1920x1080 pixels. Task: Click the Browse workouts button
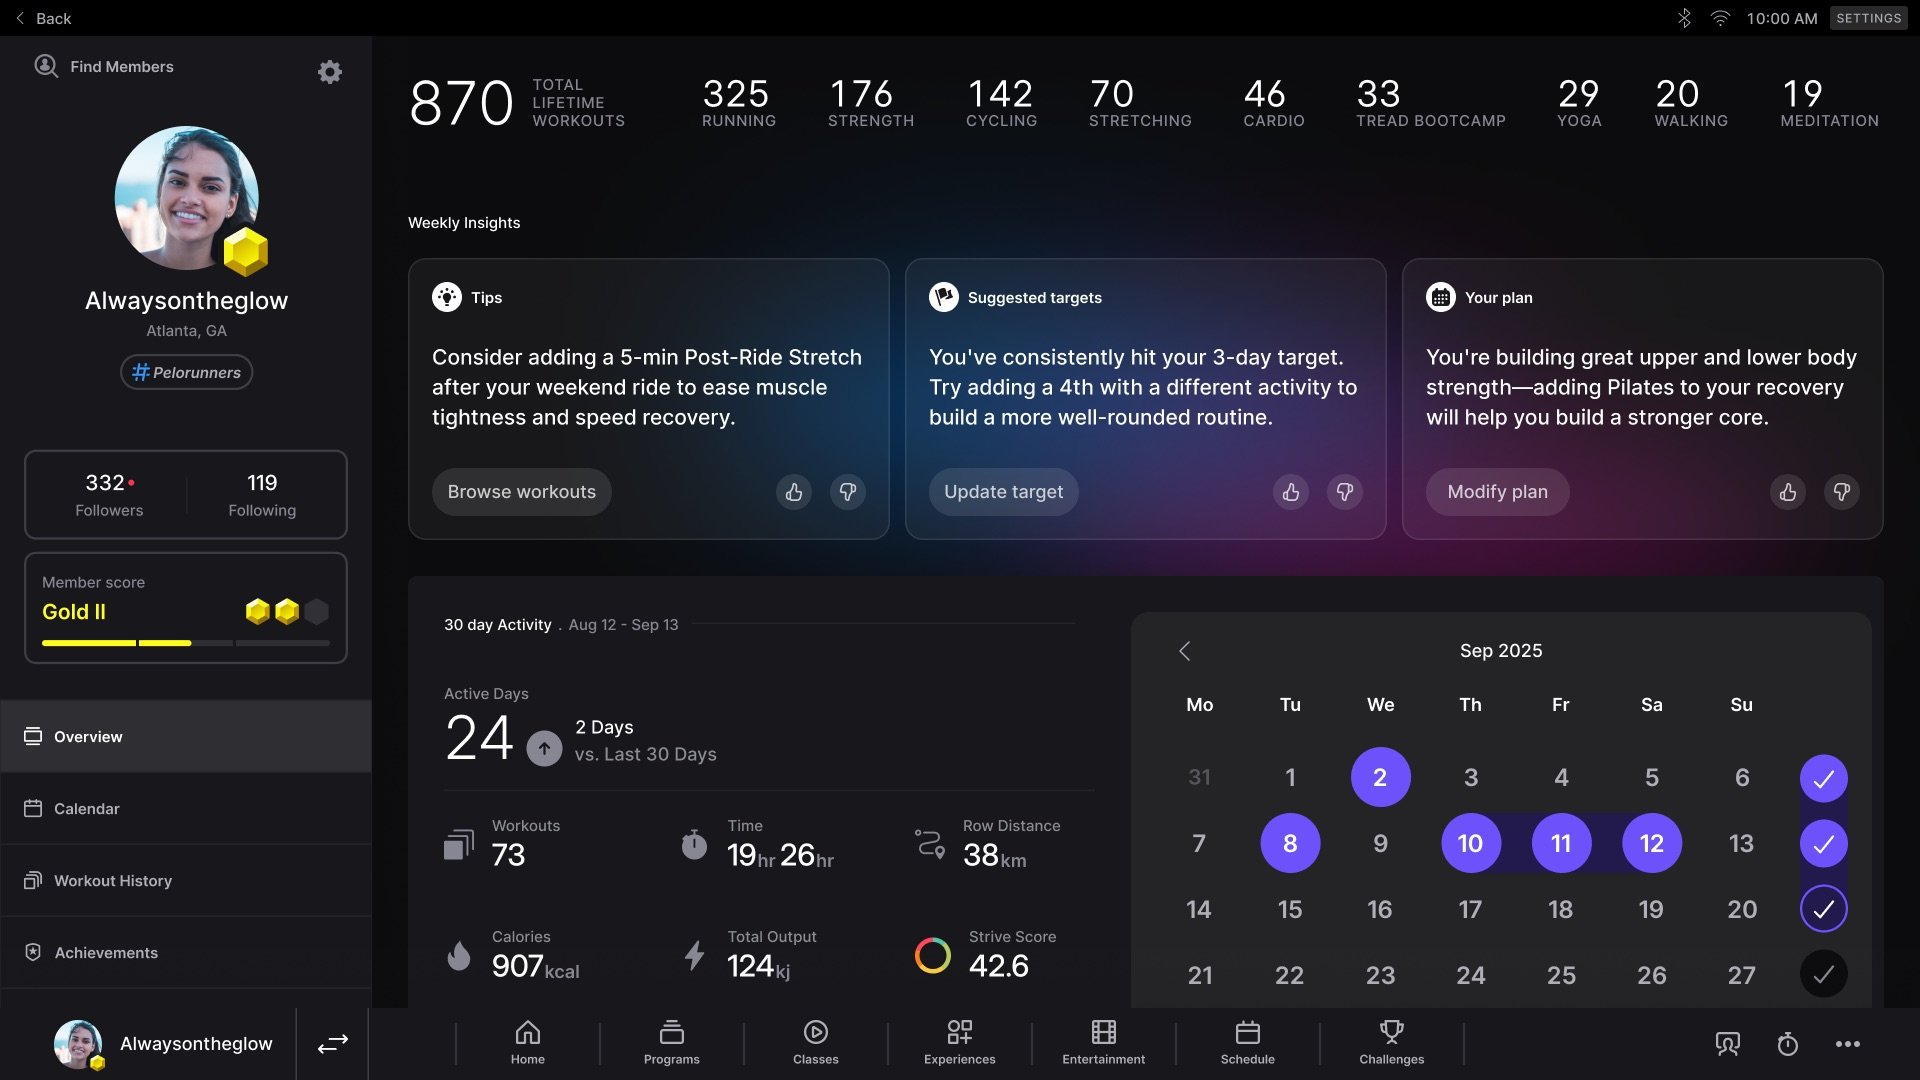point(521,491)
